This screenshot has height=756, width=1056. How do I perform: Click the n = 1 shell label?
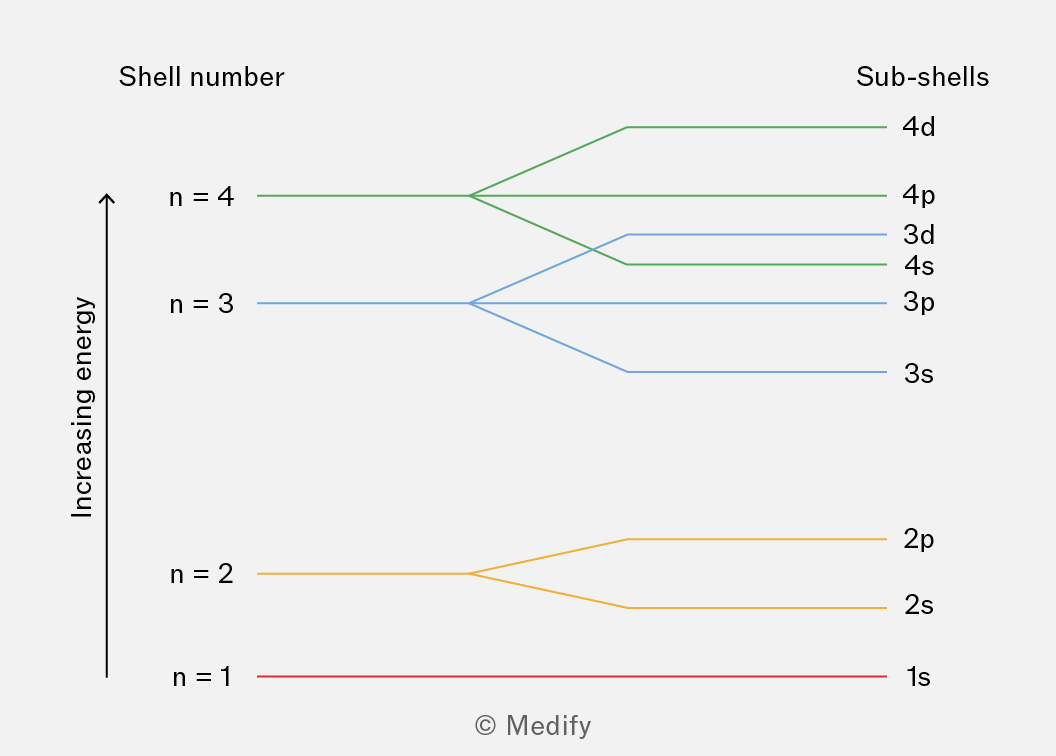point(201,677)
